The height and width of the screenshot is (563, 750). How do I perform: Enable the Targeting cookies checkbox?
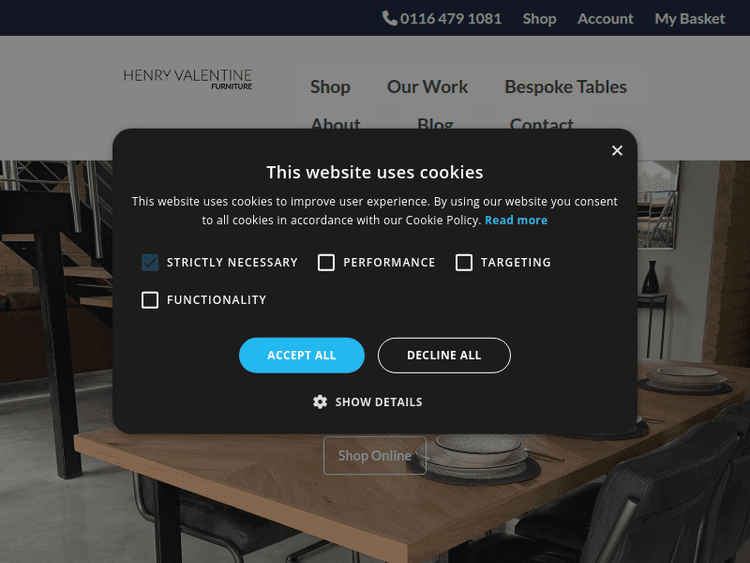[x=464, y=262]
